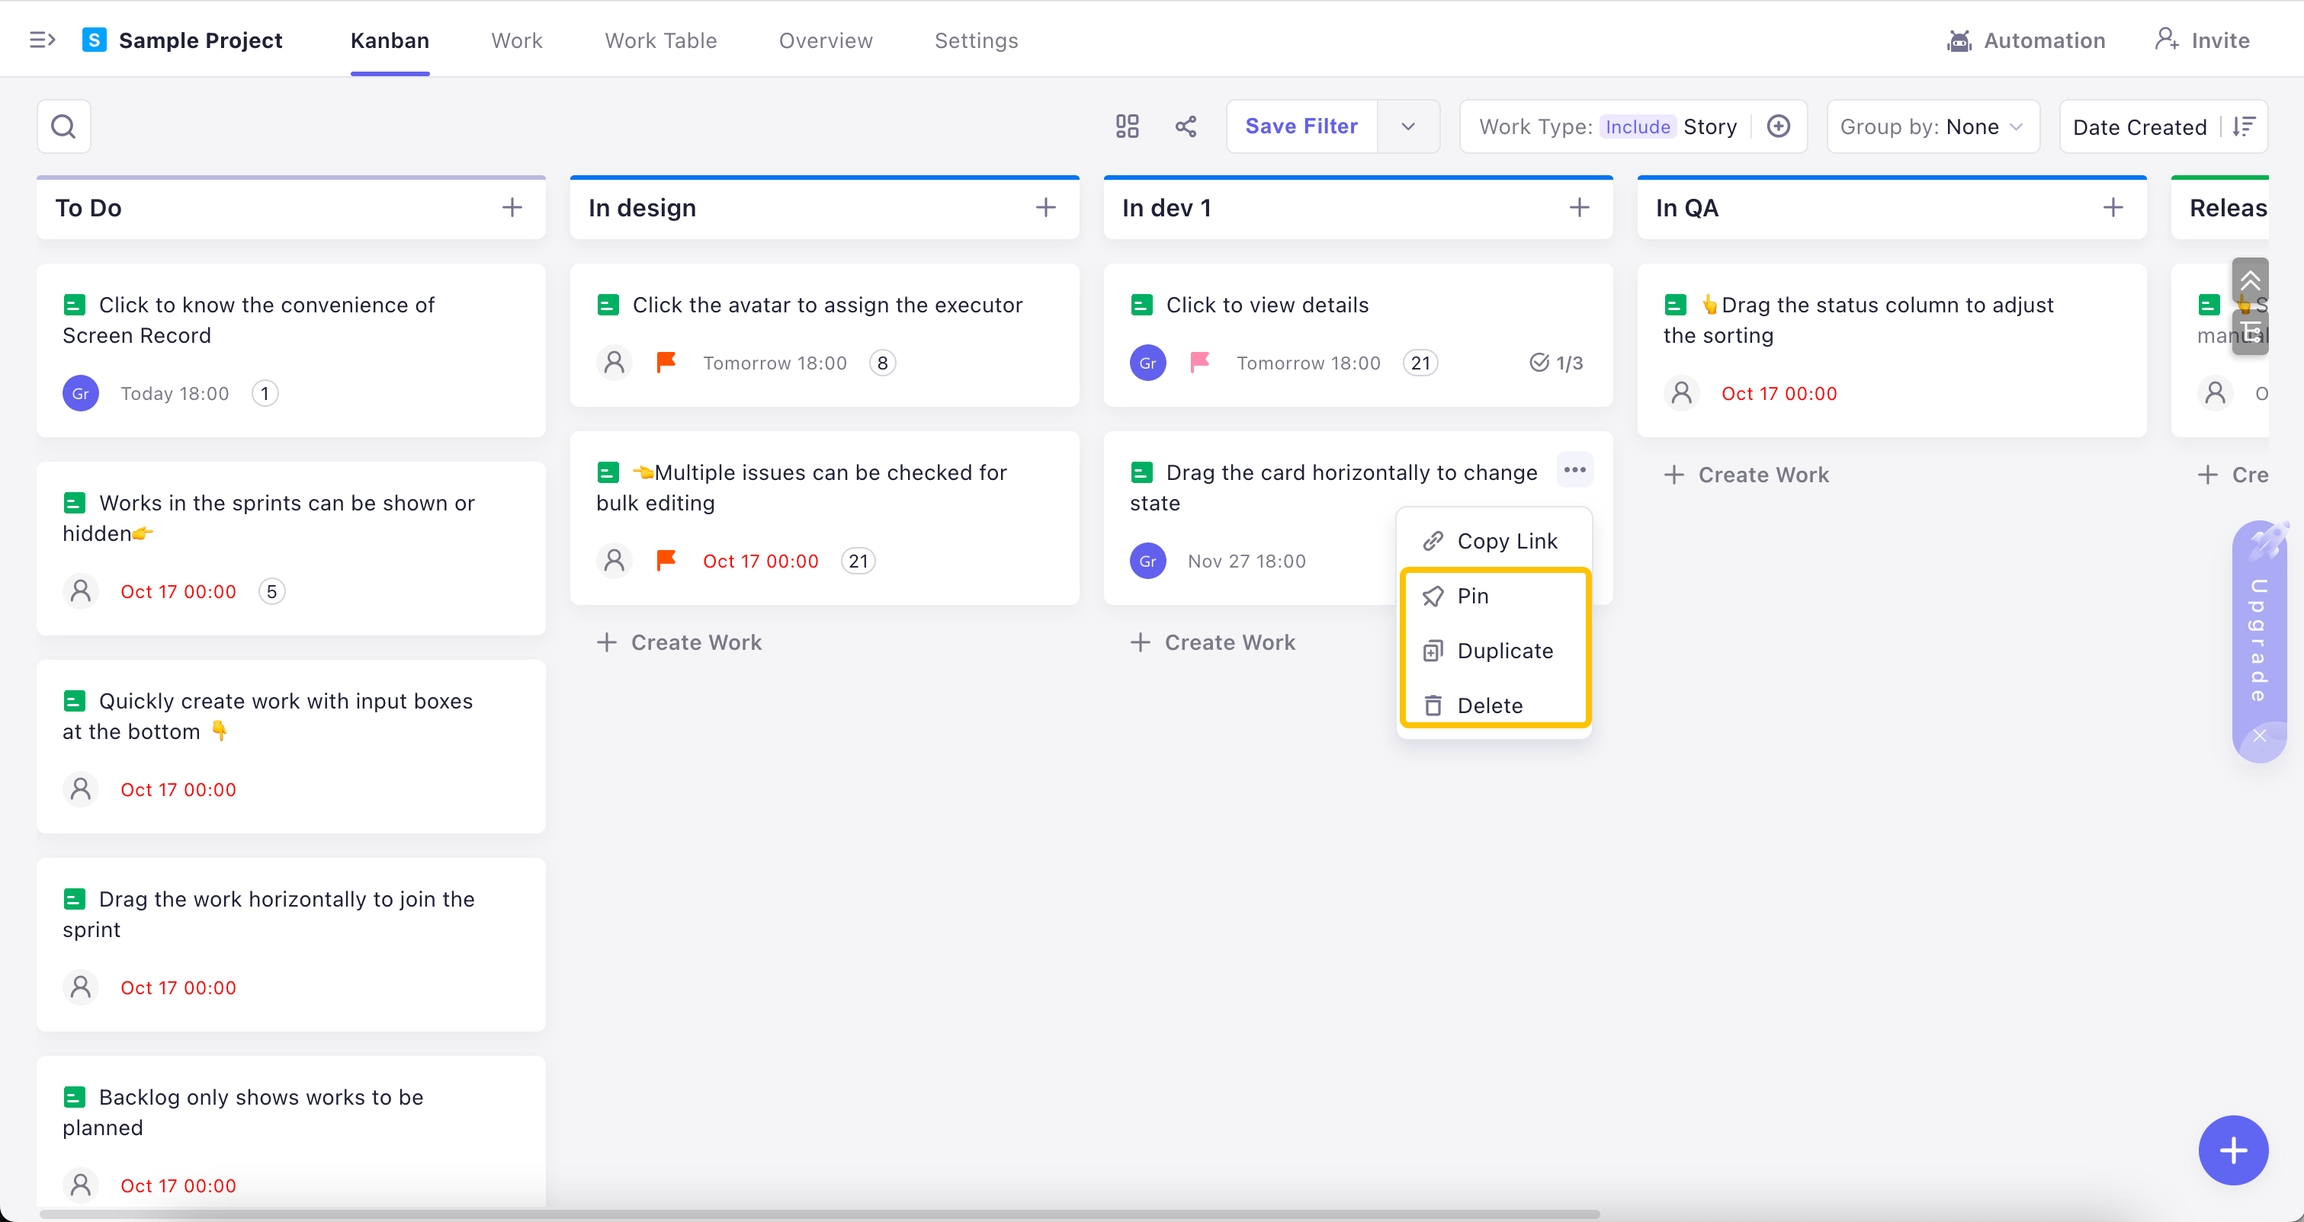Click the blue floating plus button
Screen dimensions: 2304x1222
2232,1150
